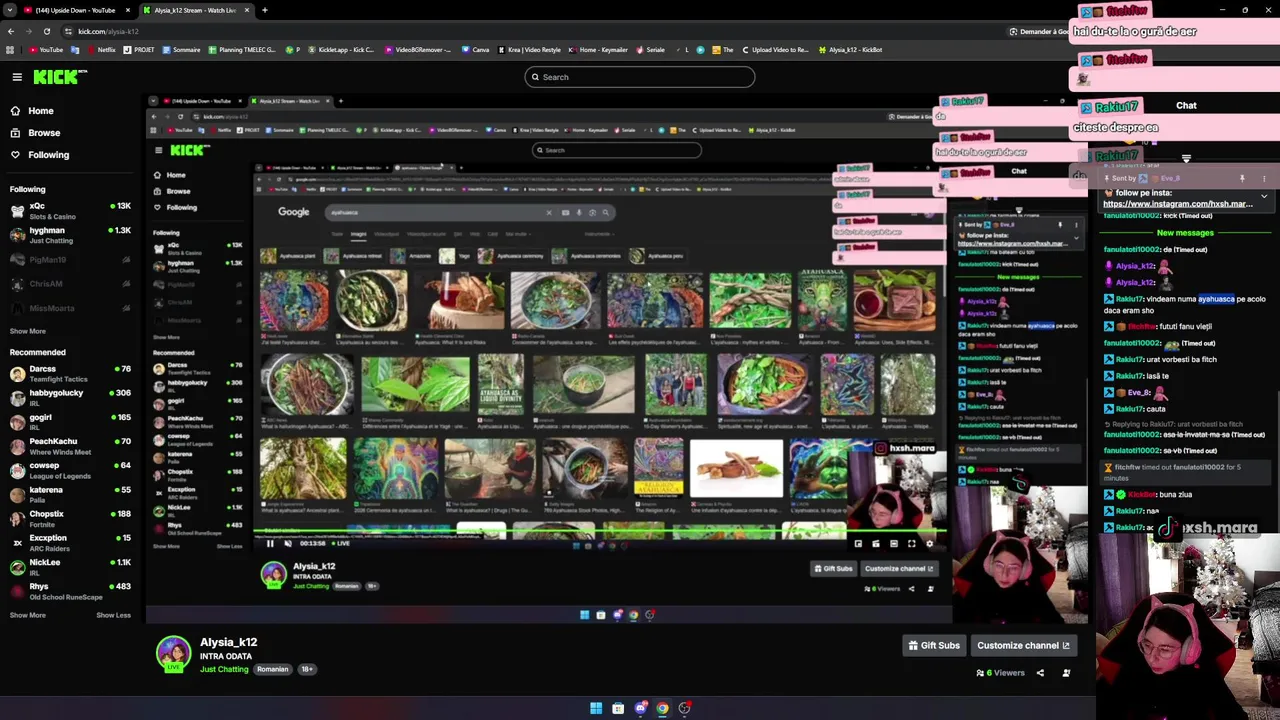Click the Romanian language tag
Viewport: 1280px width, 720px height.
[272, 669]
